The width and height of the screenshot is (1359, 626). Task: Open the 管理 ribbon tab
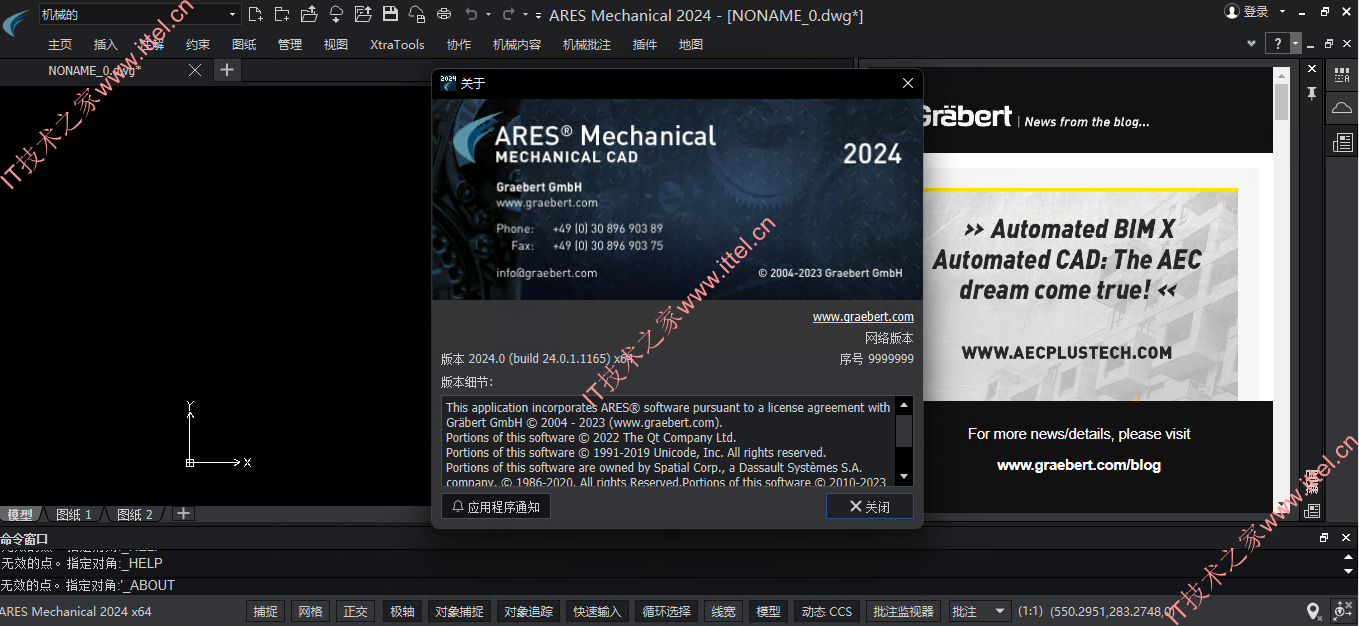tap(290, 44)
